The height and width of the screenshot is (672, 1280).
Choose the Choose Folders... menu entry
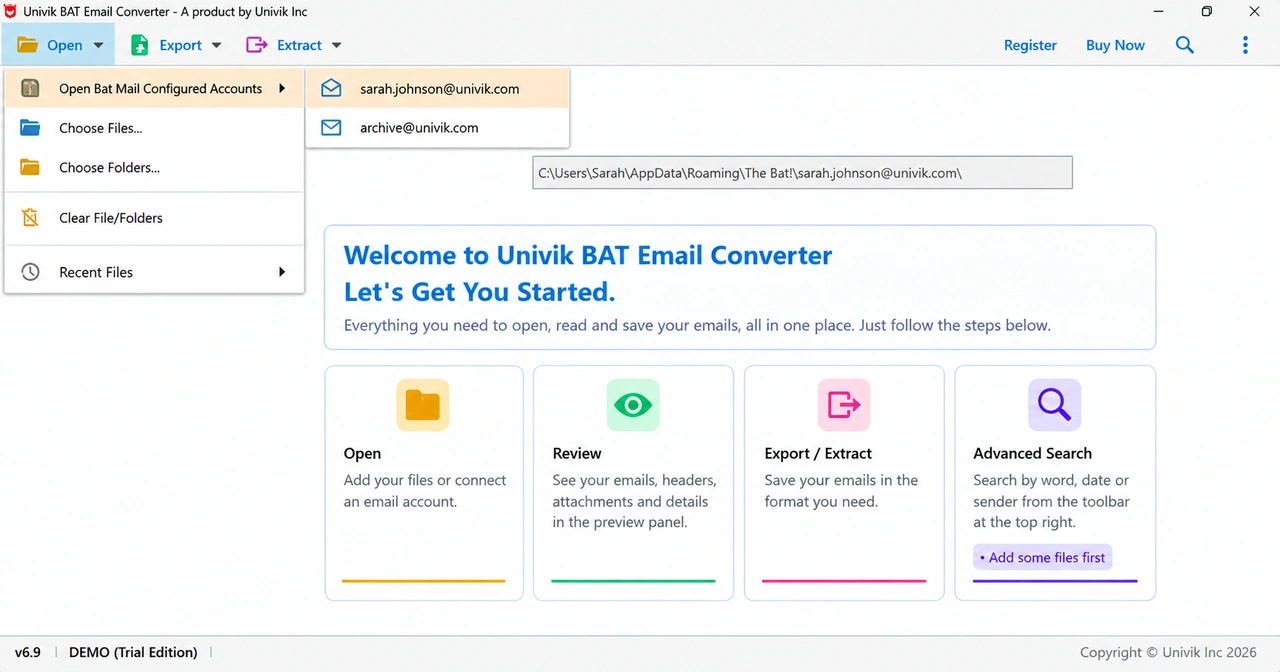[x=154, y=167]
